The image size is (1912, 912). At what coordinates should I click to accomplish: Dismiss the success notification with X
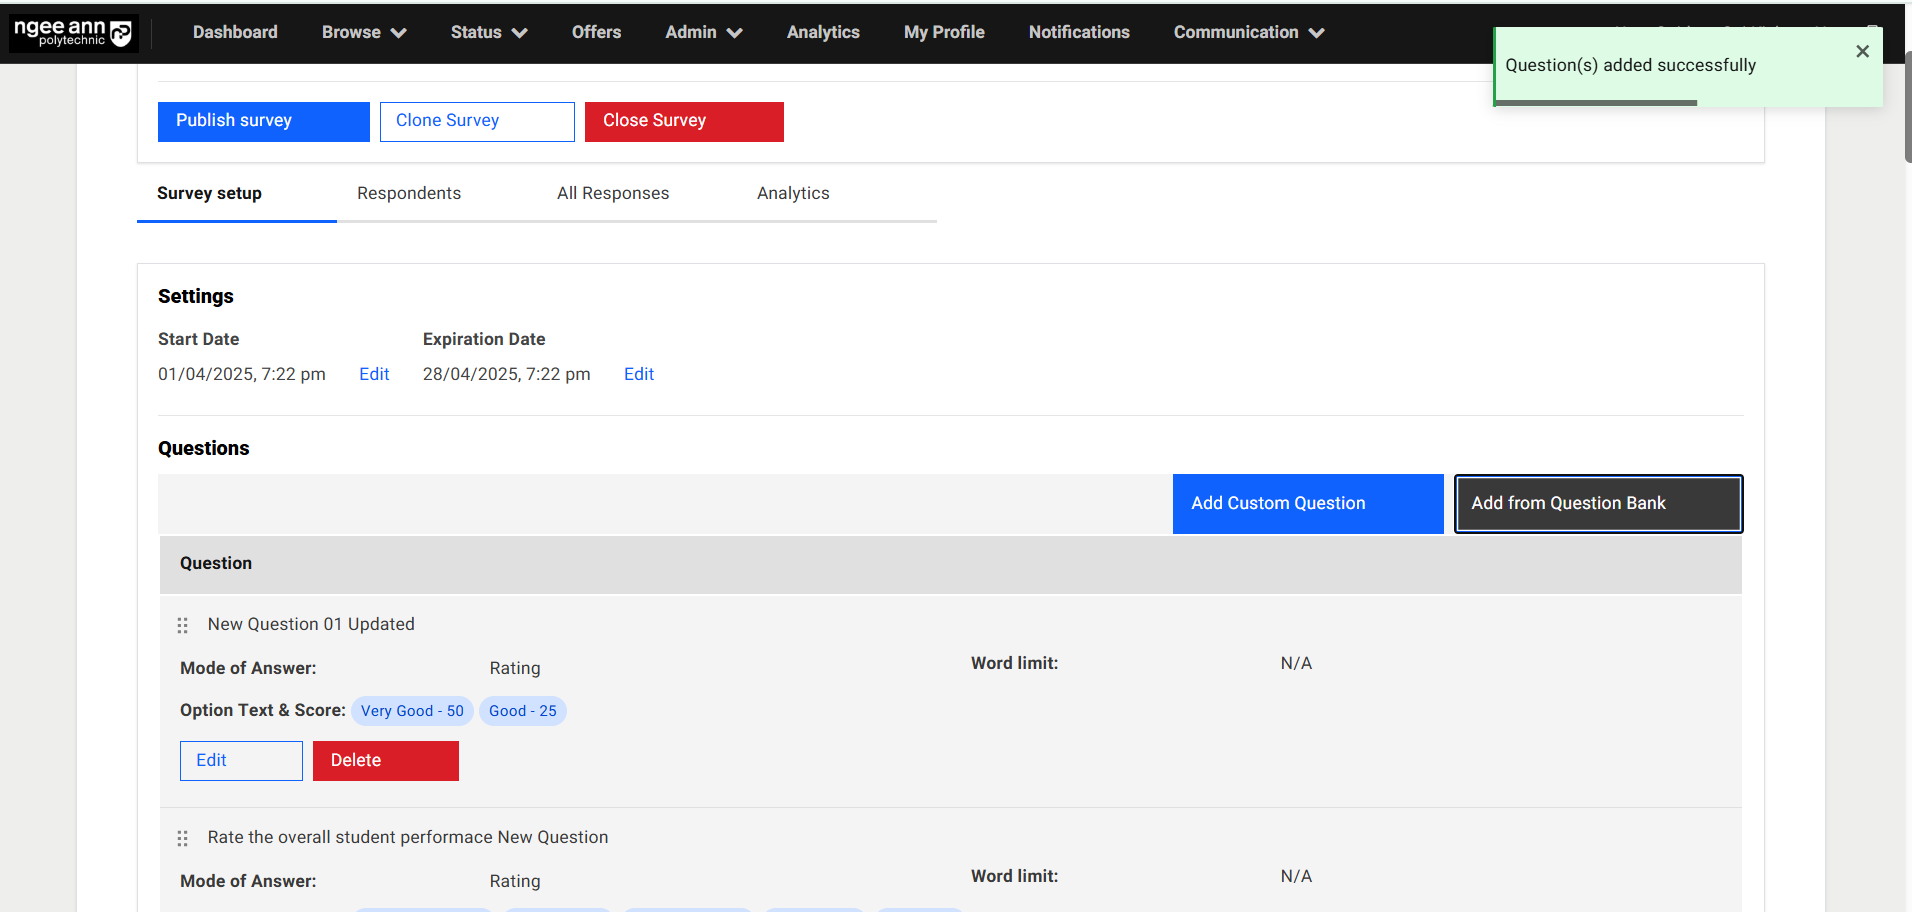pos(1862,52)
